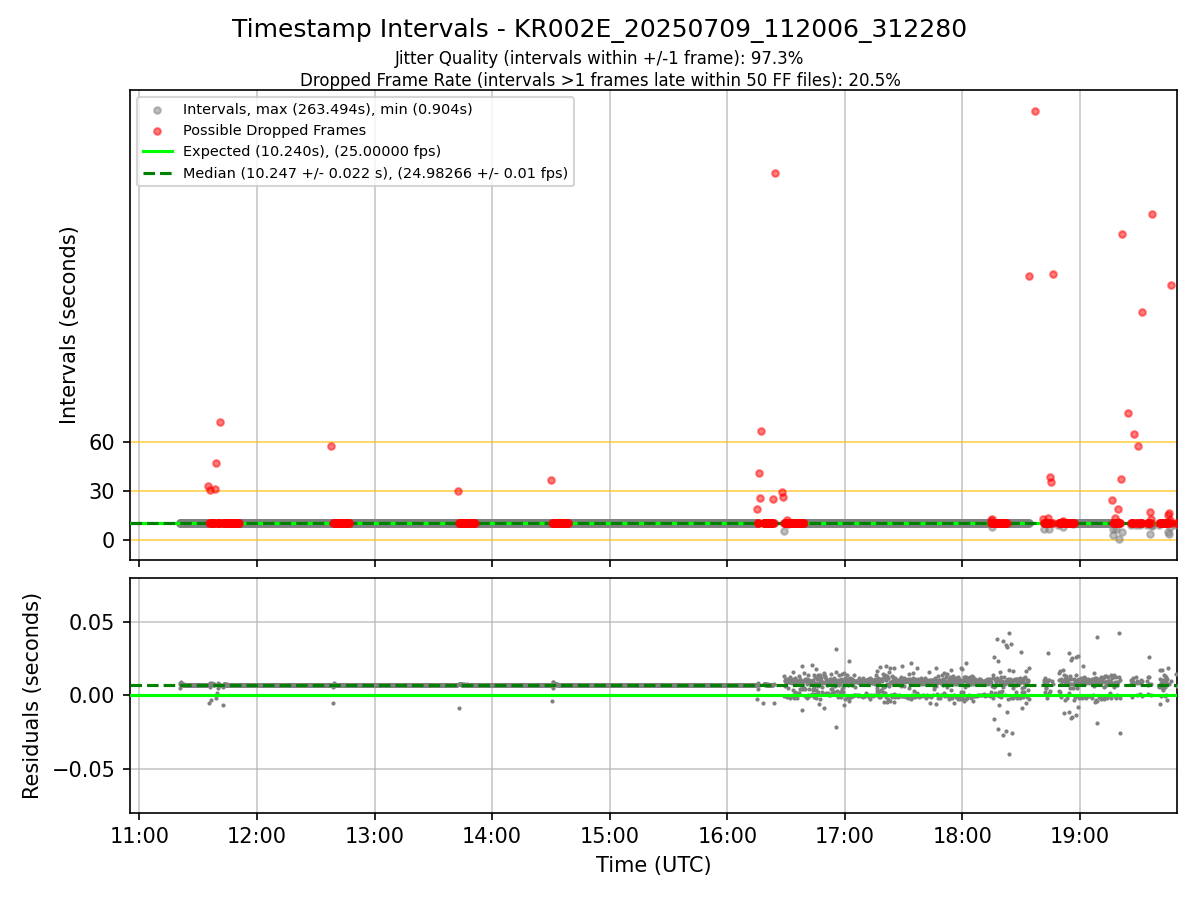The width and height of the screenshot is (1200, 900).
Task: Click the 'Time (UTC)' x-axis label
Action: [653, 865]
